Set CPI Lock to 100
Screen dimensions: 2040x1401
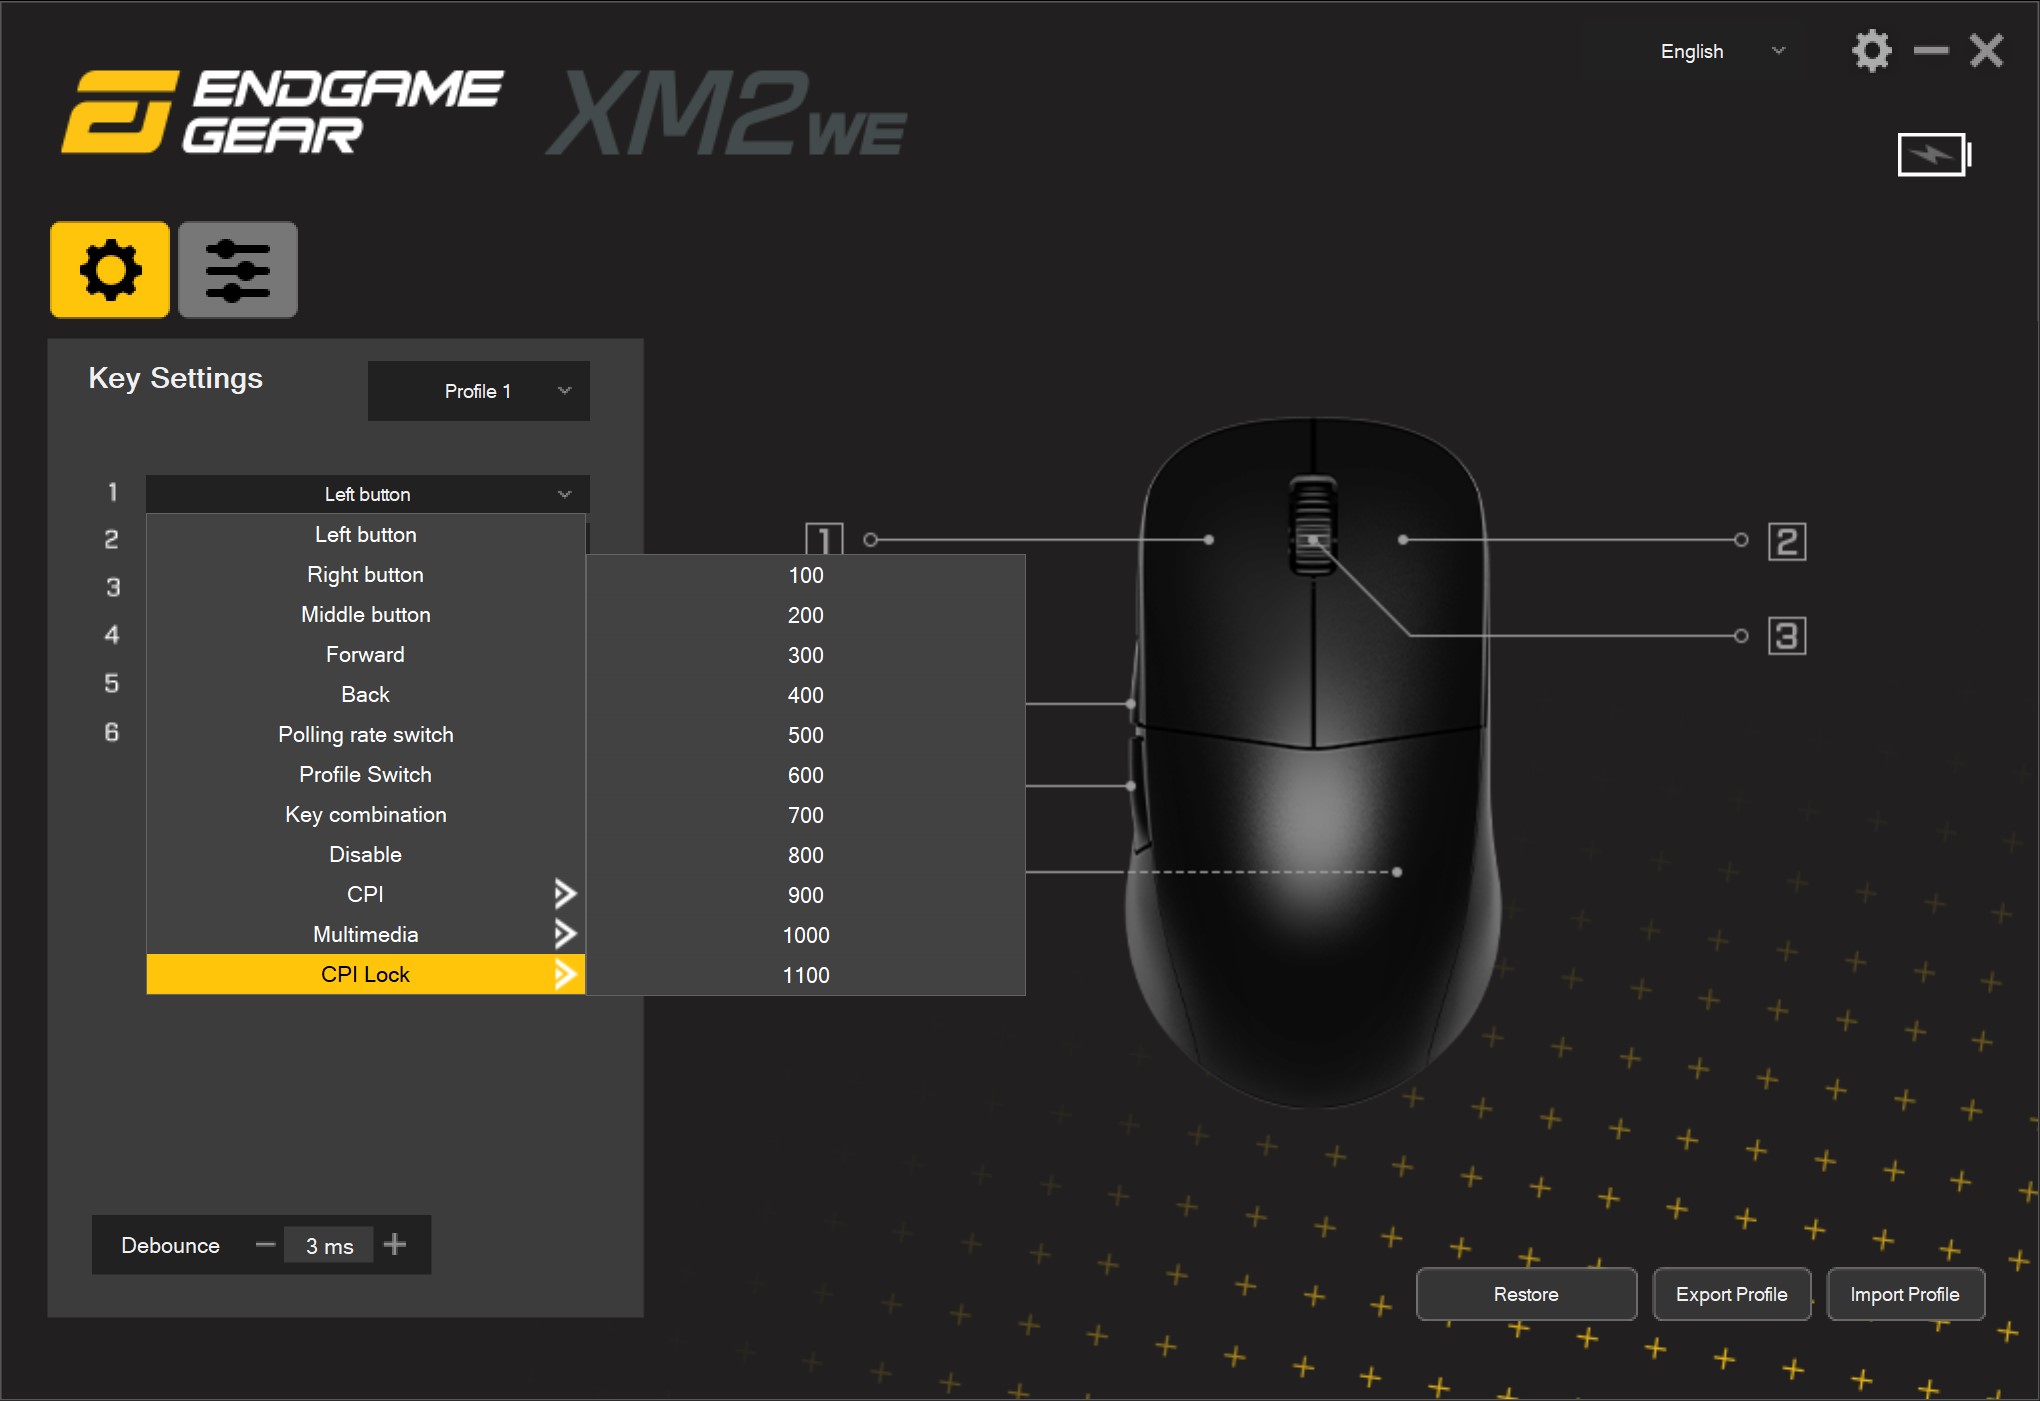[806, 575]
